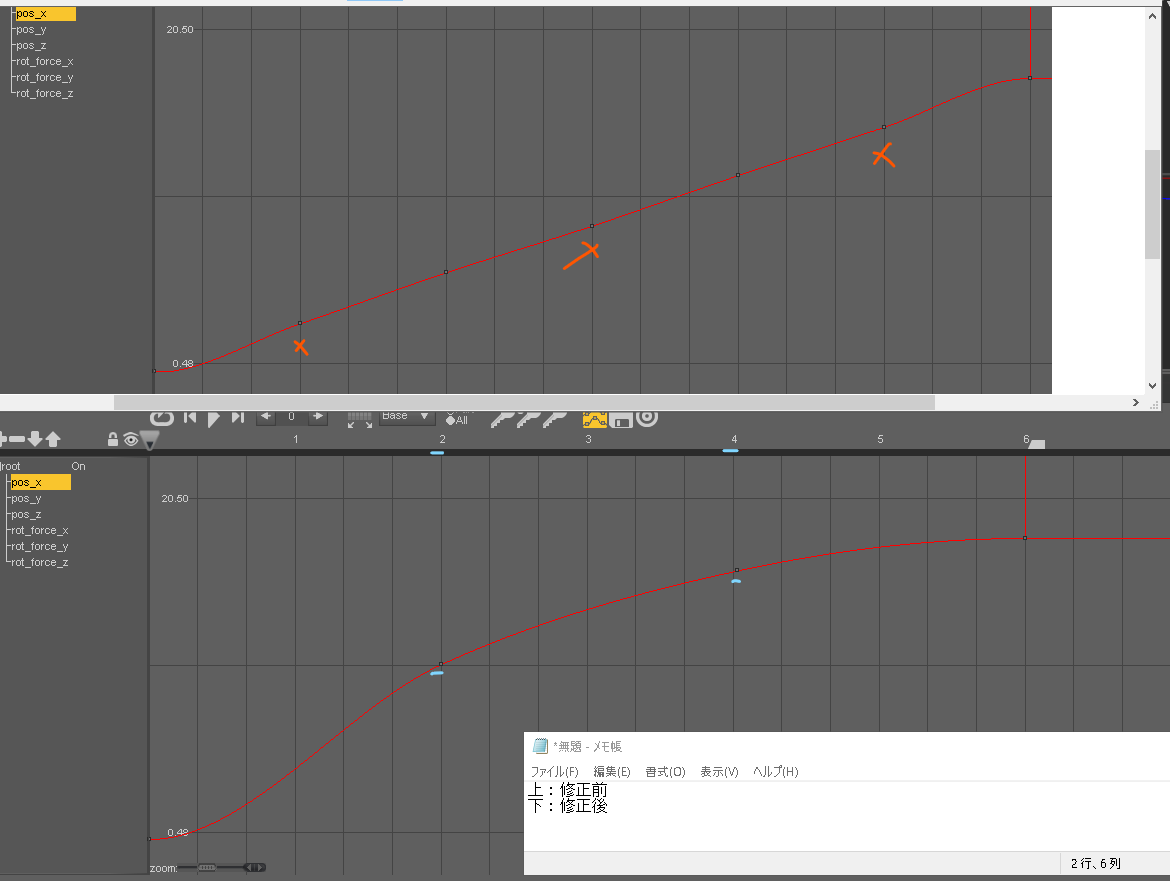Click frame 1 on the timeline ruler

pyautogui.click(x=296, y=439)
